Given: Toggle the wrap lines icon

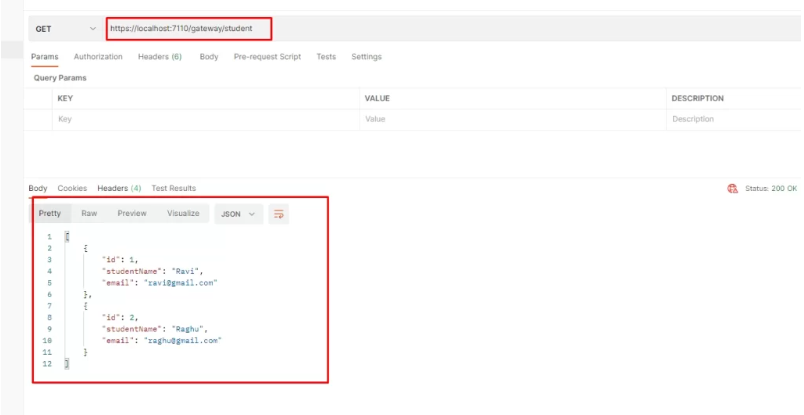Looking at the screenshot, I should [x=279, y=214].
